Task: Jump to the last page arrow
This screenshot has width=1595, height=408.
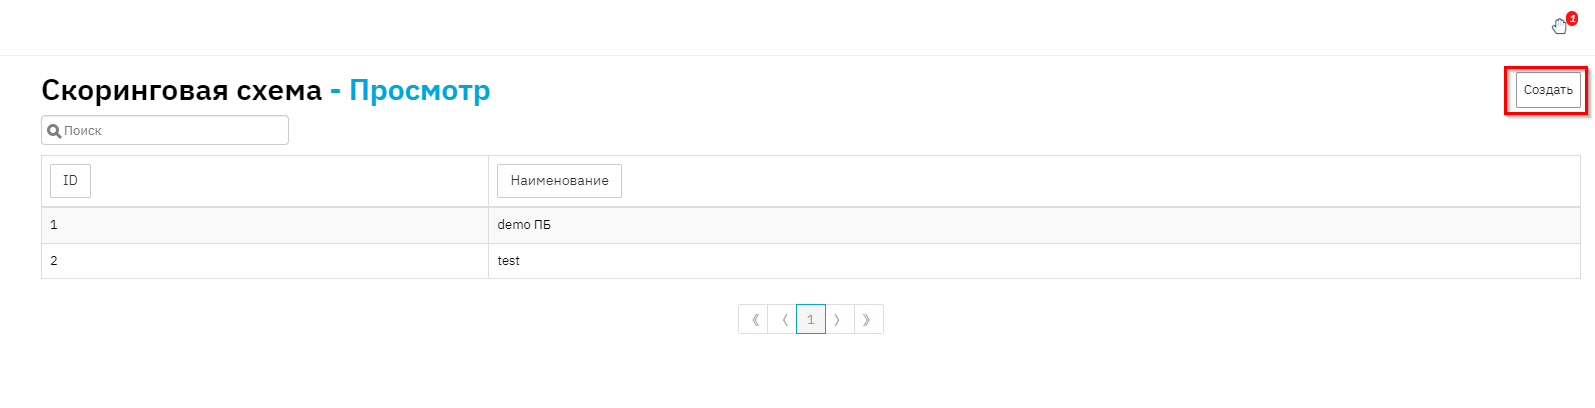Action: [867, 320]
